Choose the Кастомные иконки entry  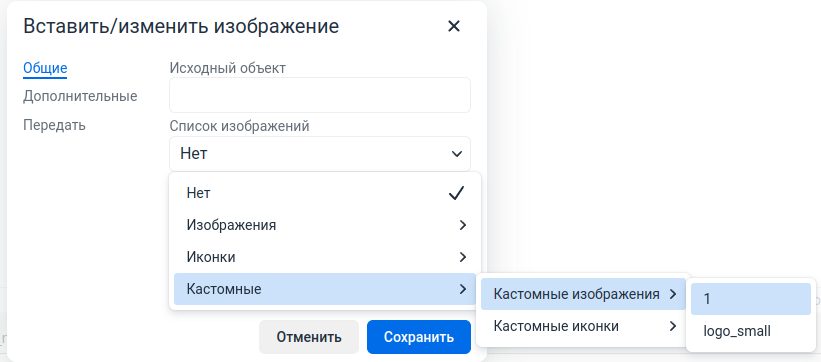pyautogui.click(x=583, y=326)
